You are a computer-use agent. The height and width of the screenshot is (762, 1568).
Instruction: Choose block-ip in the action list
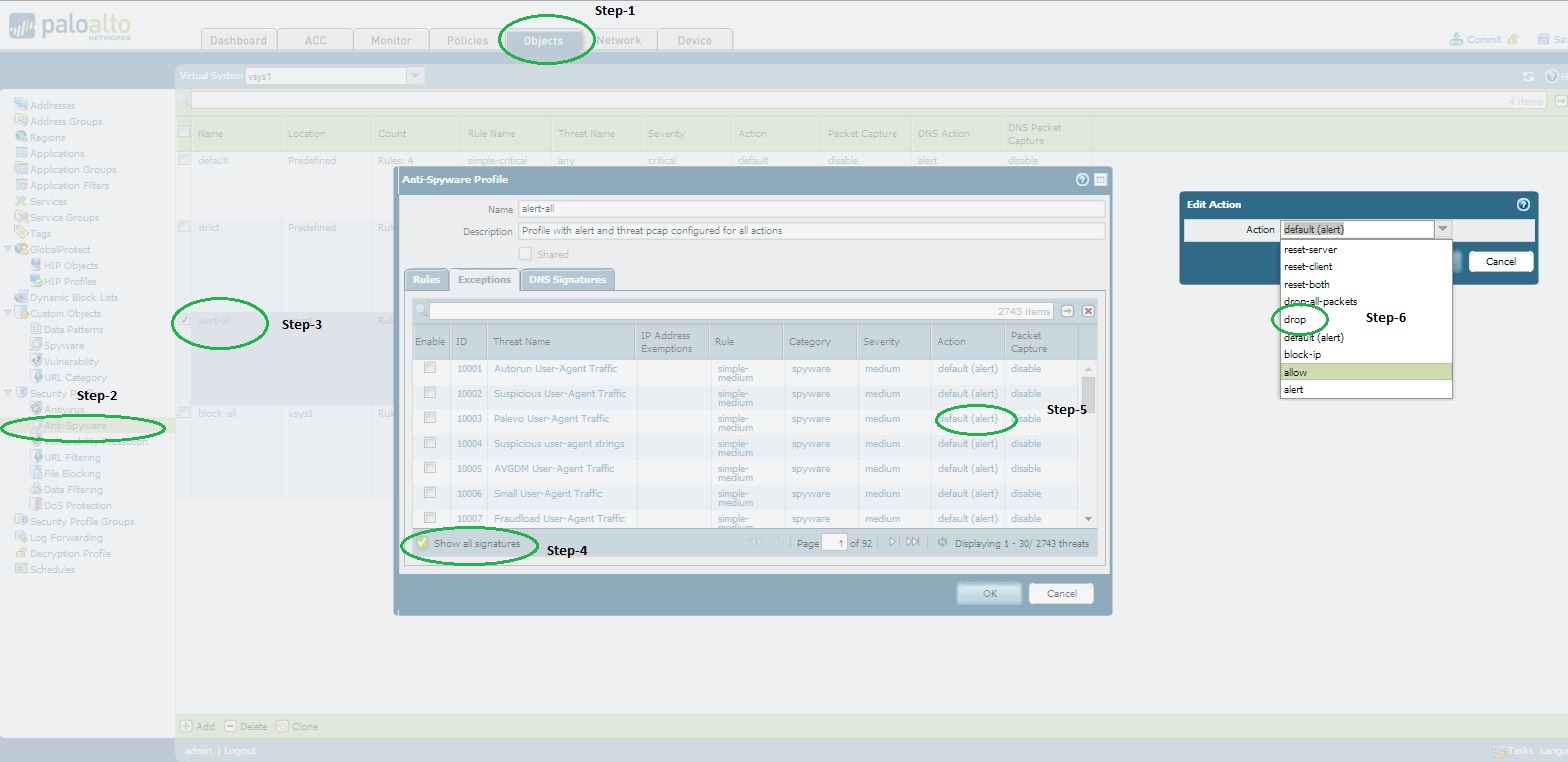pos(1366,355)
